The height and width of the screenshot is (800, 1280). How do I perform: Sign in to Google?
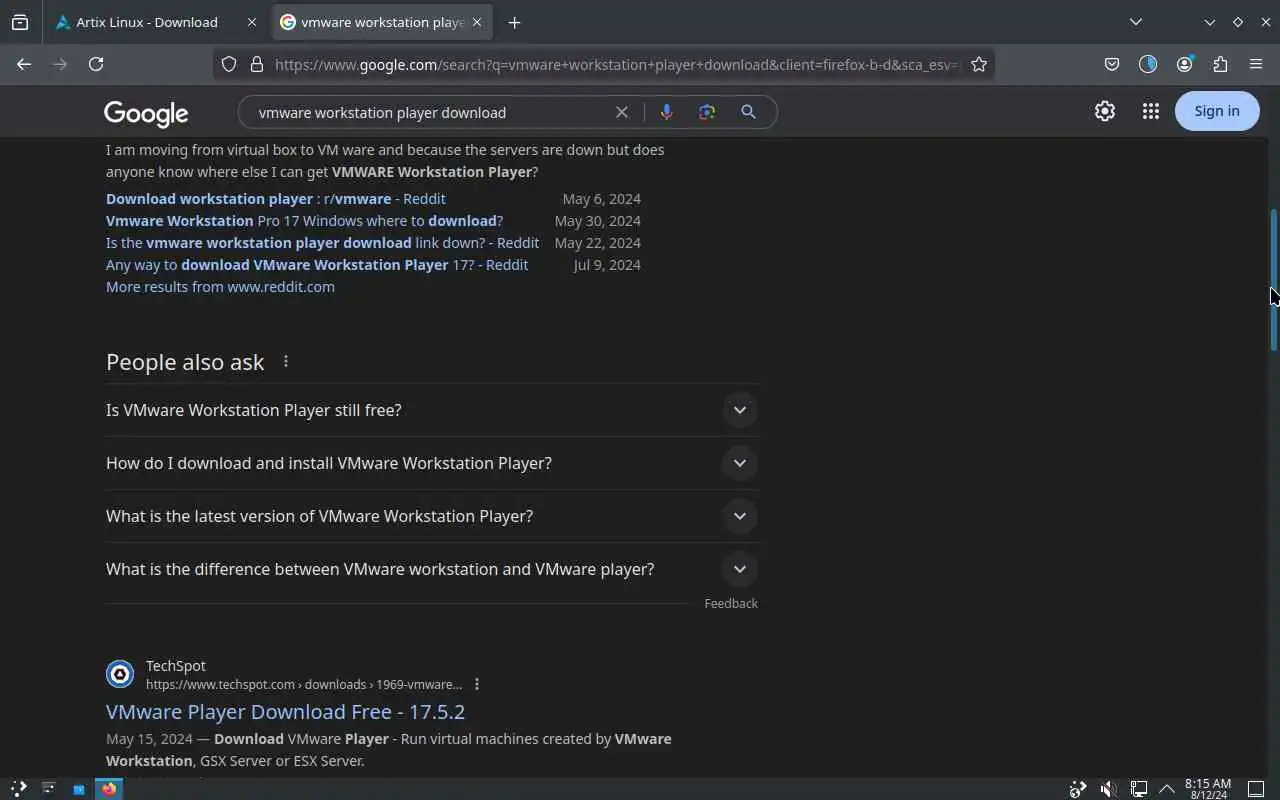point(1217,111)
